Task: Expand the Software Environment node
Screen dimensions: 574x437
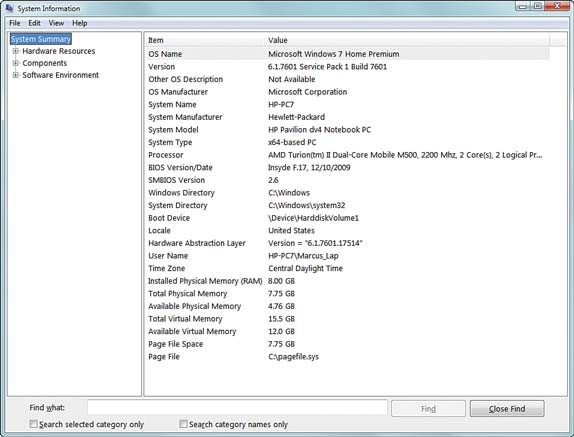Action: 16,75
